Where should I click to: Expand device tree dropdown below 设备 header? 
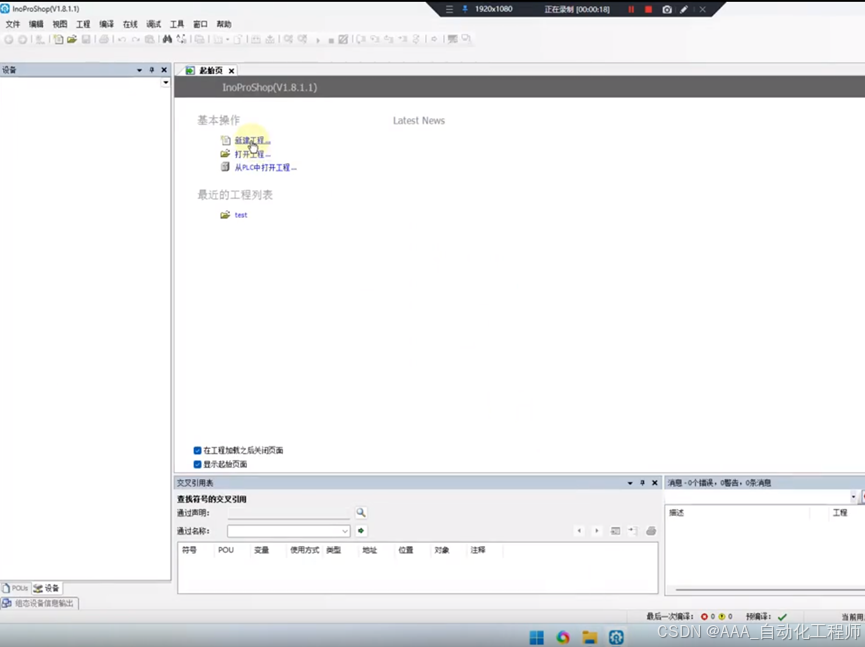165,82
